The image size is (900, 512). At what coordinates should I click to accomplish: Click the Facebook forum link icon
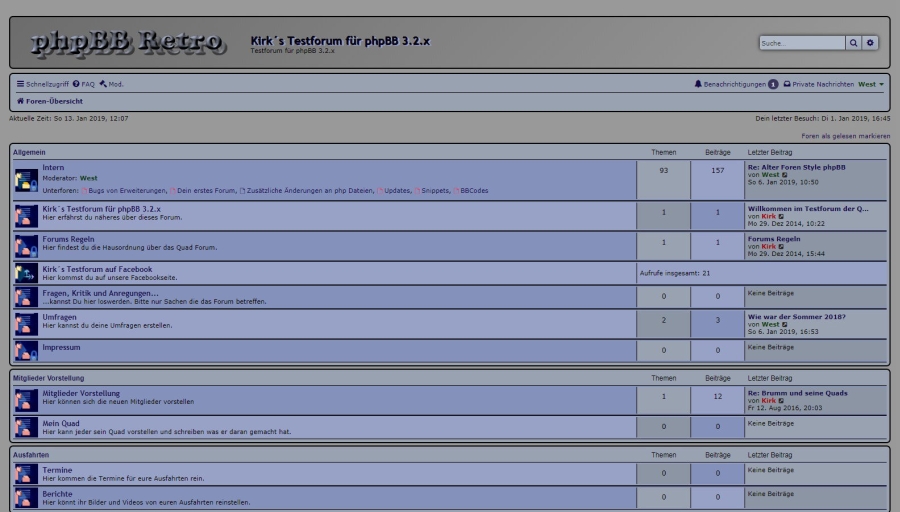(x=26, y=272)
